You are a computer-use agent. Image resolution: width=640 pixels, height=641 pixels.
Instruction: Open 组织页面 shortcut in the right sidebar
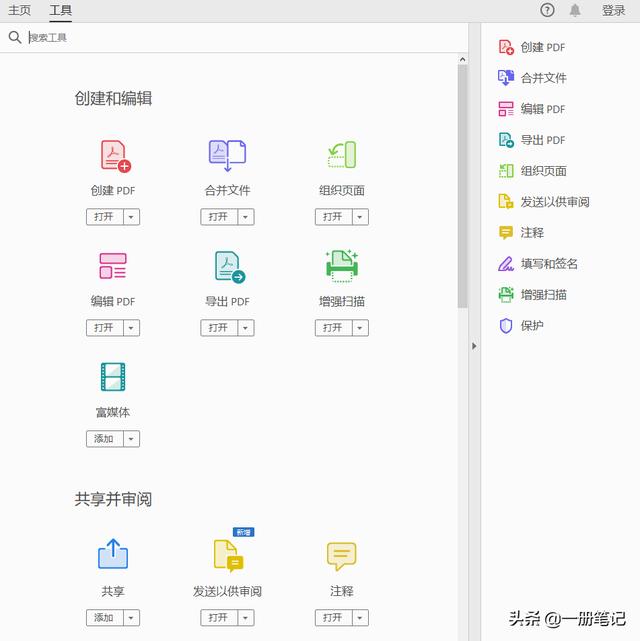coord(532,170)
